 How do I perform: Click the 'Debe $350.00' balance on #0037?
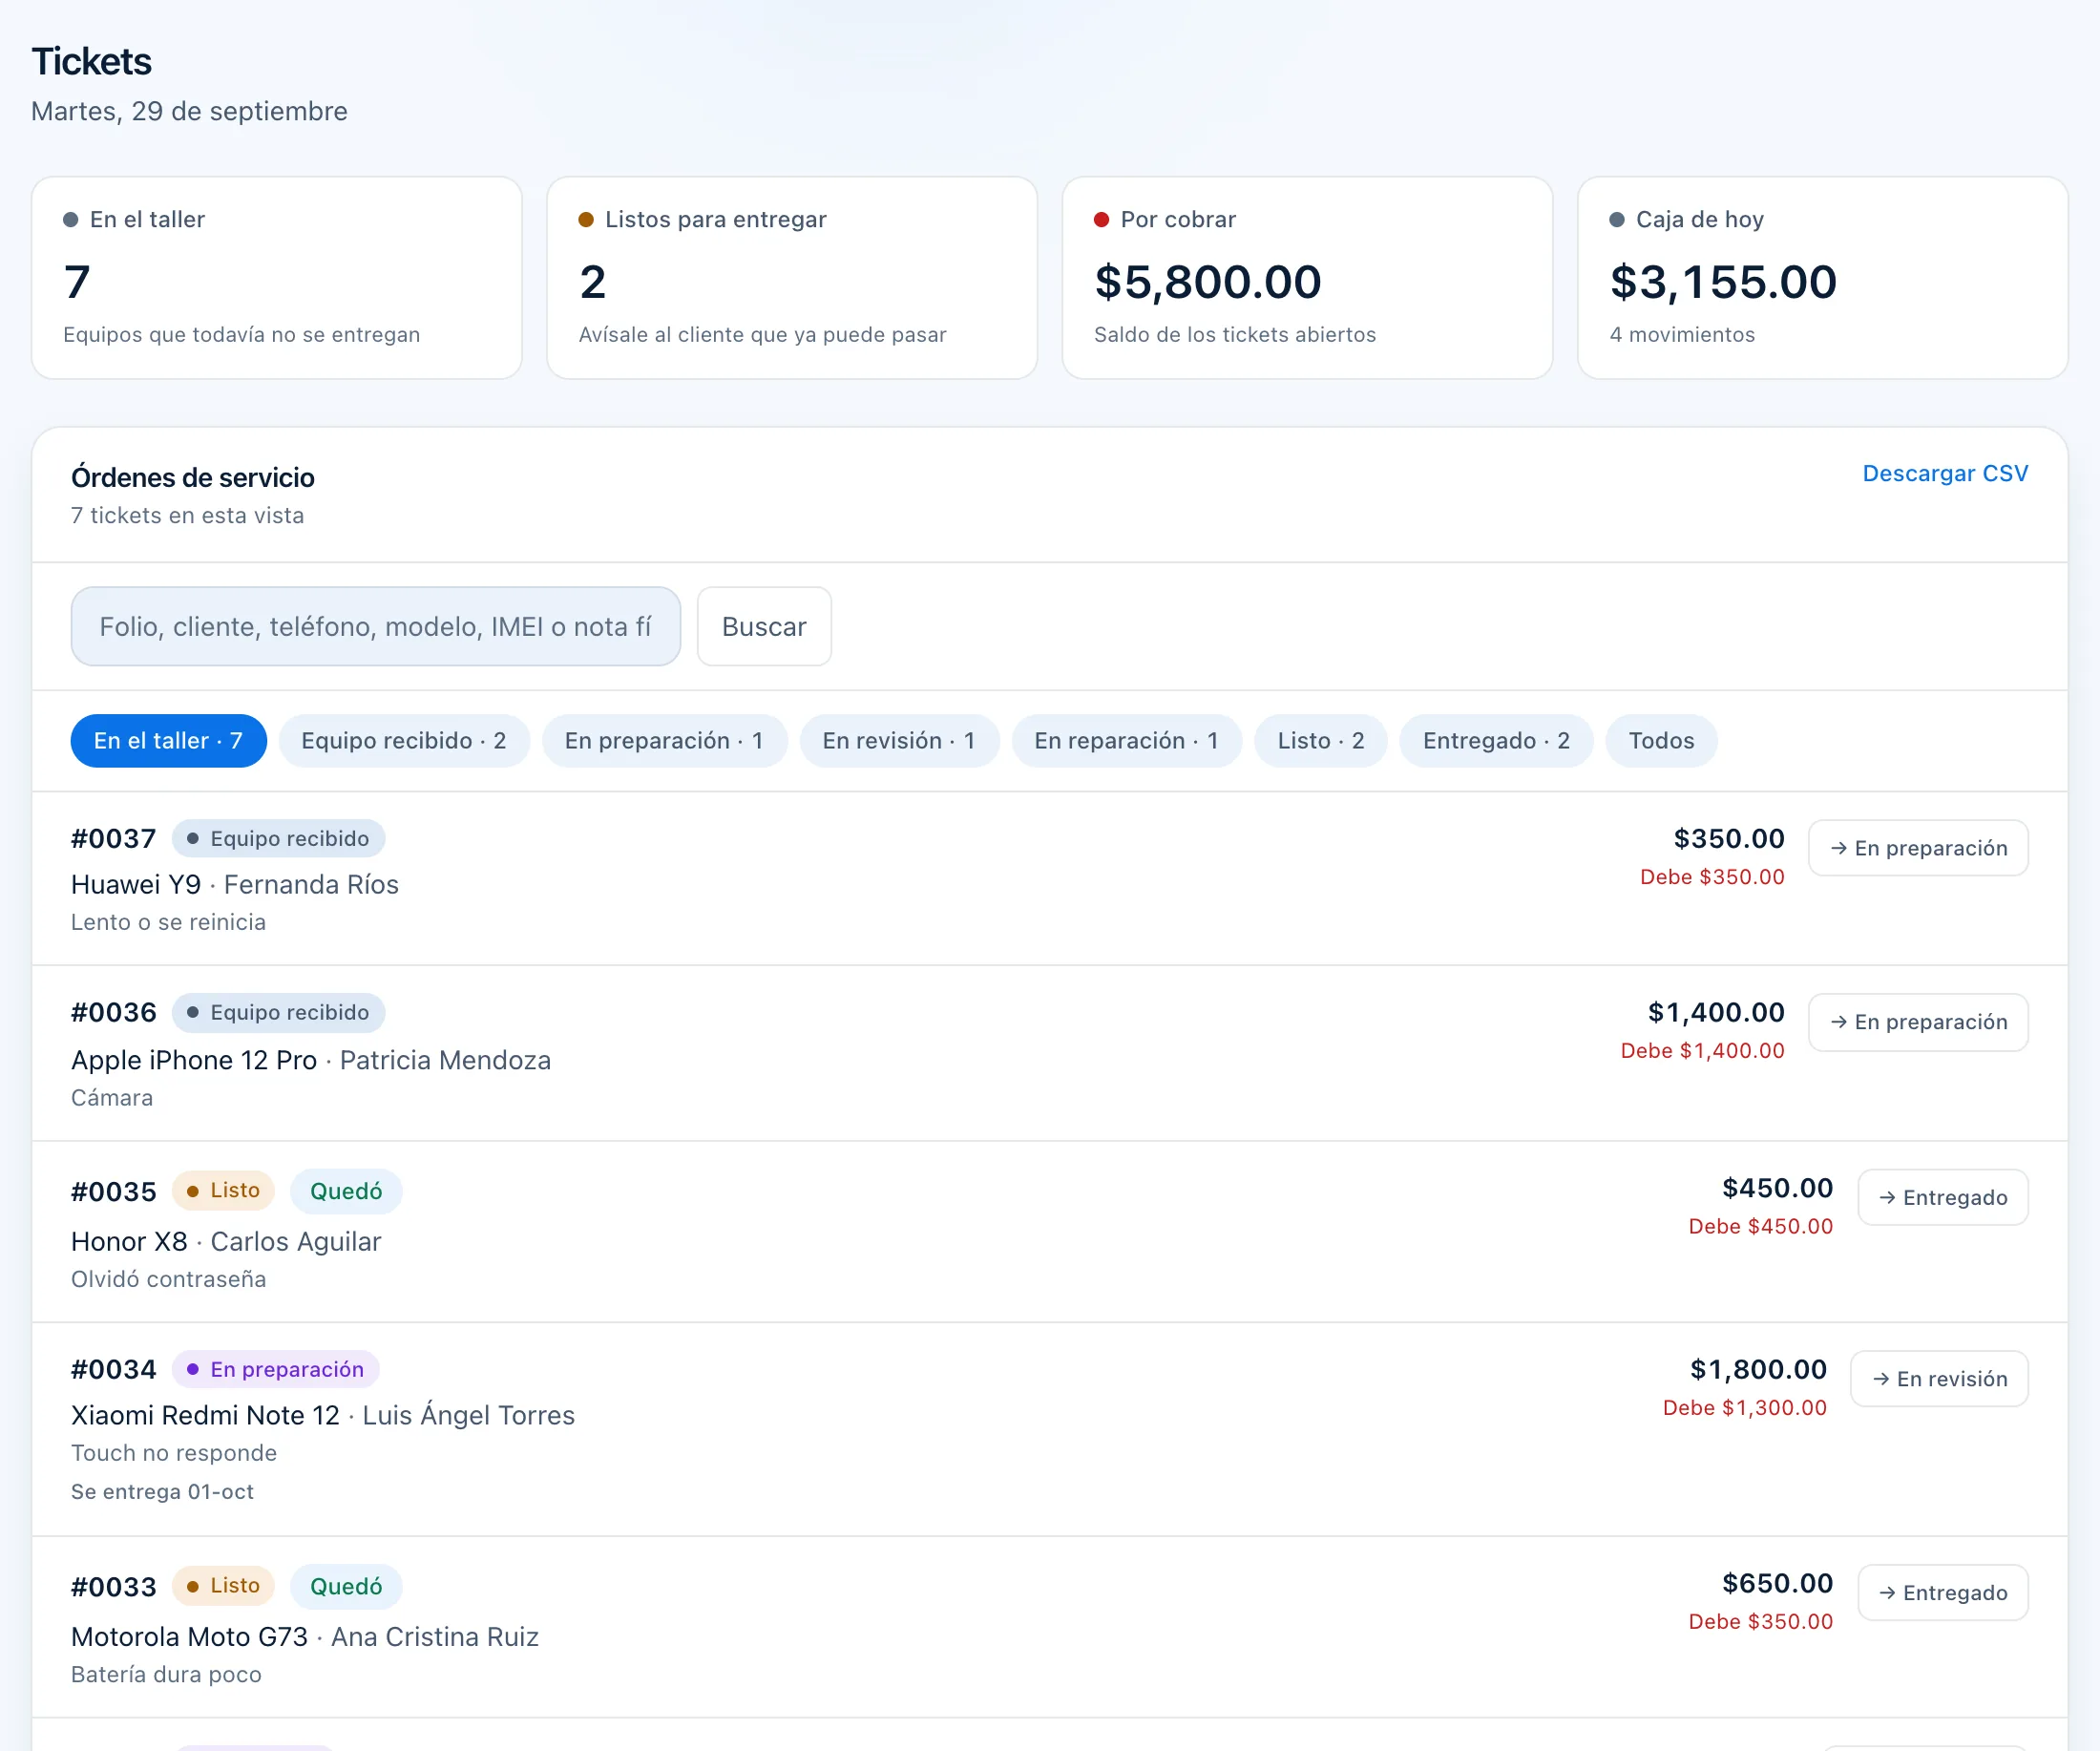(1712, 876)
